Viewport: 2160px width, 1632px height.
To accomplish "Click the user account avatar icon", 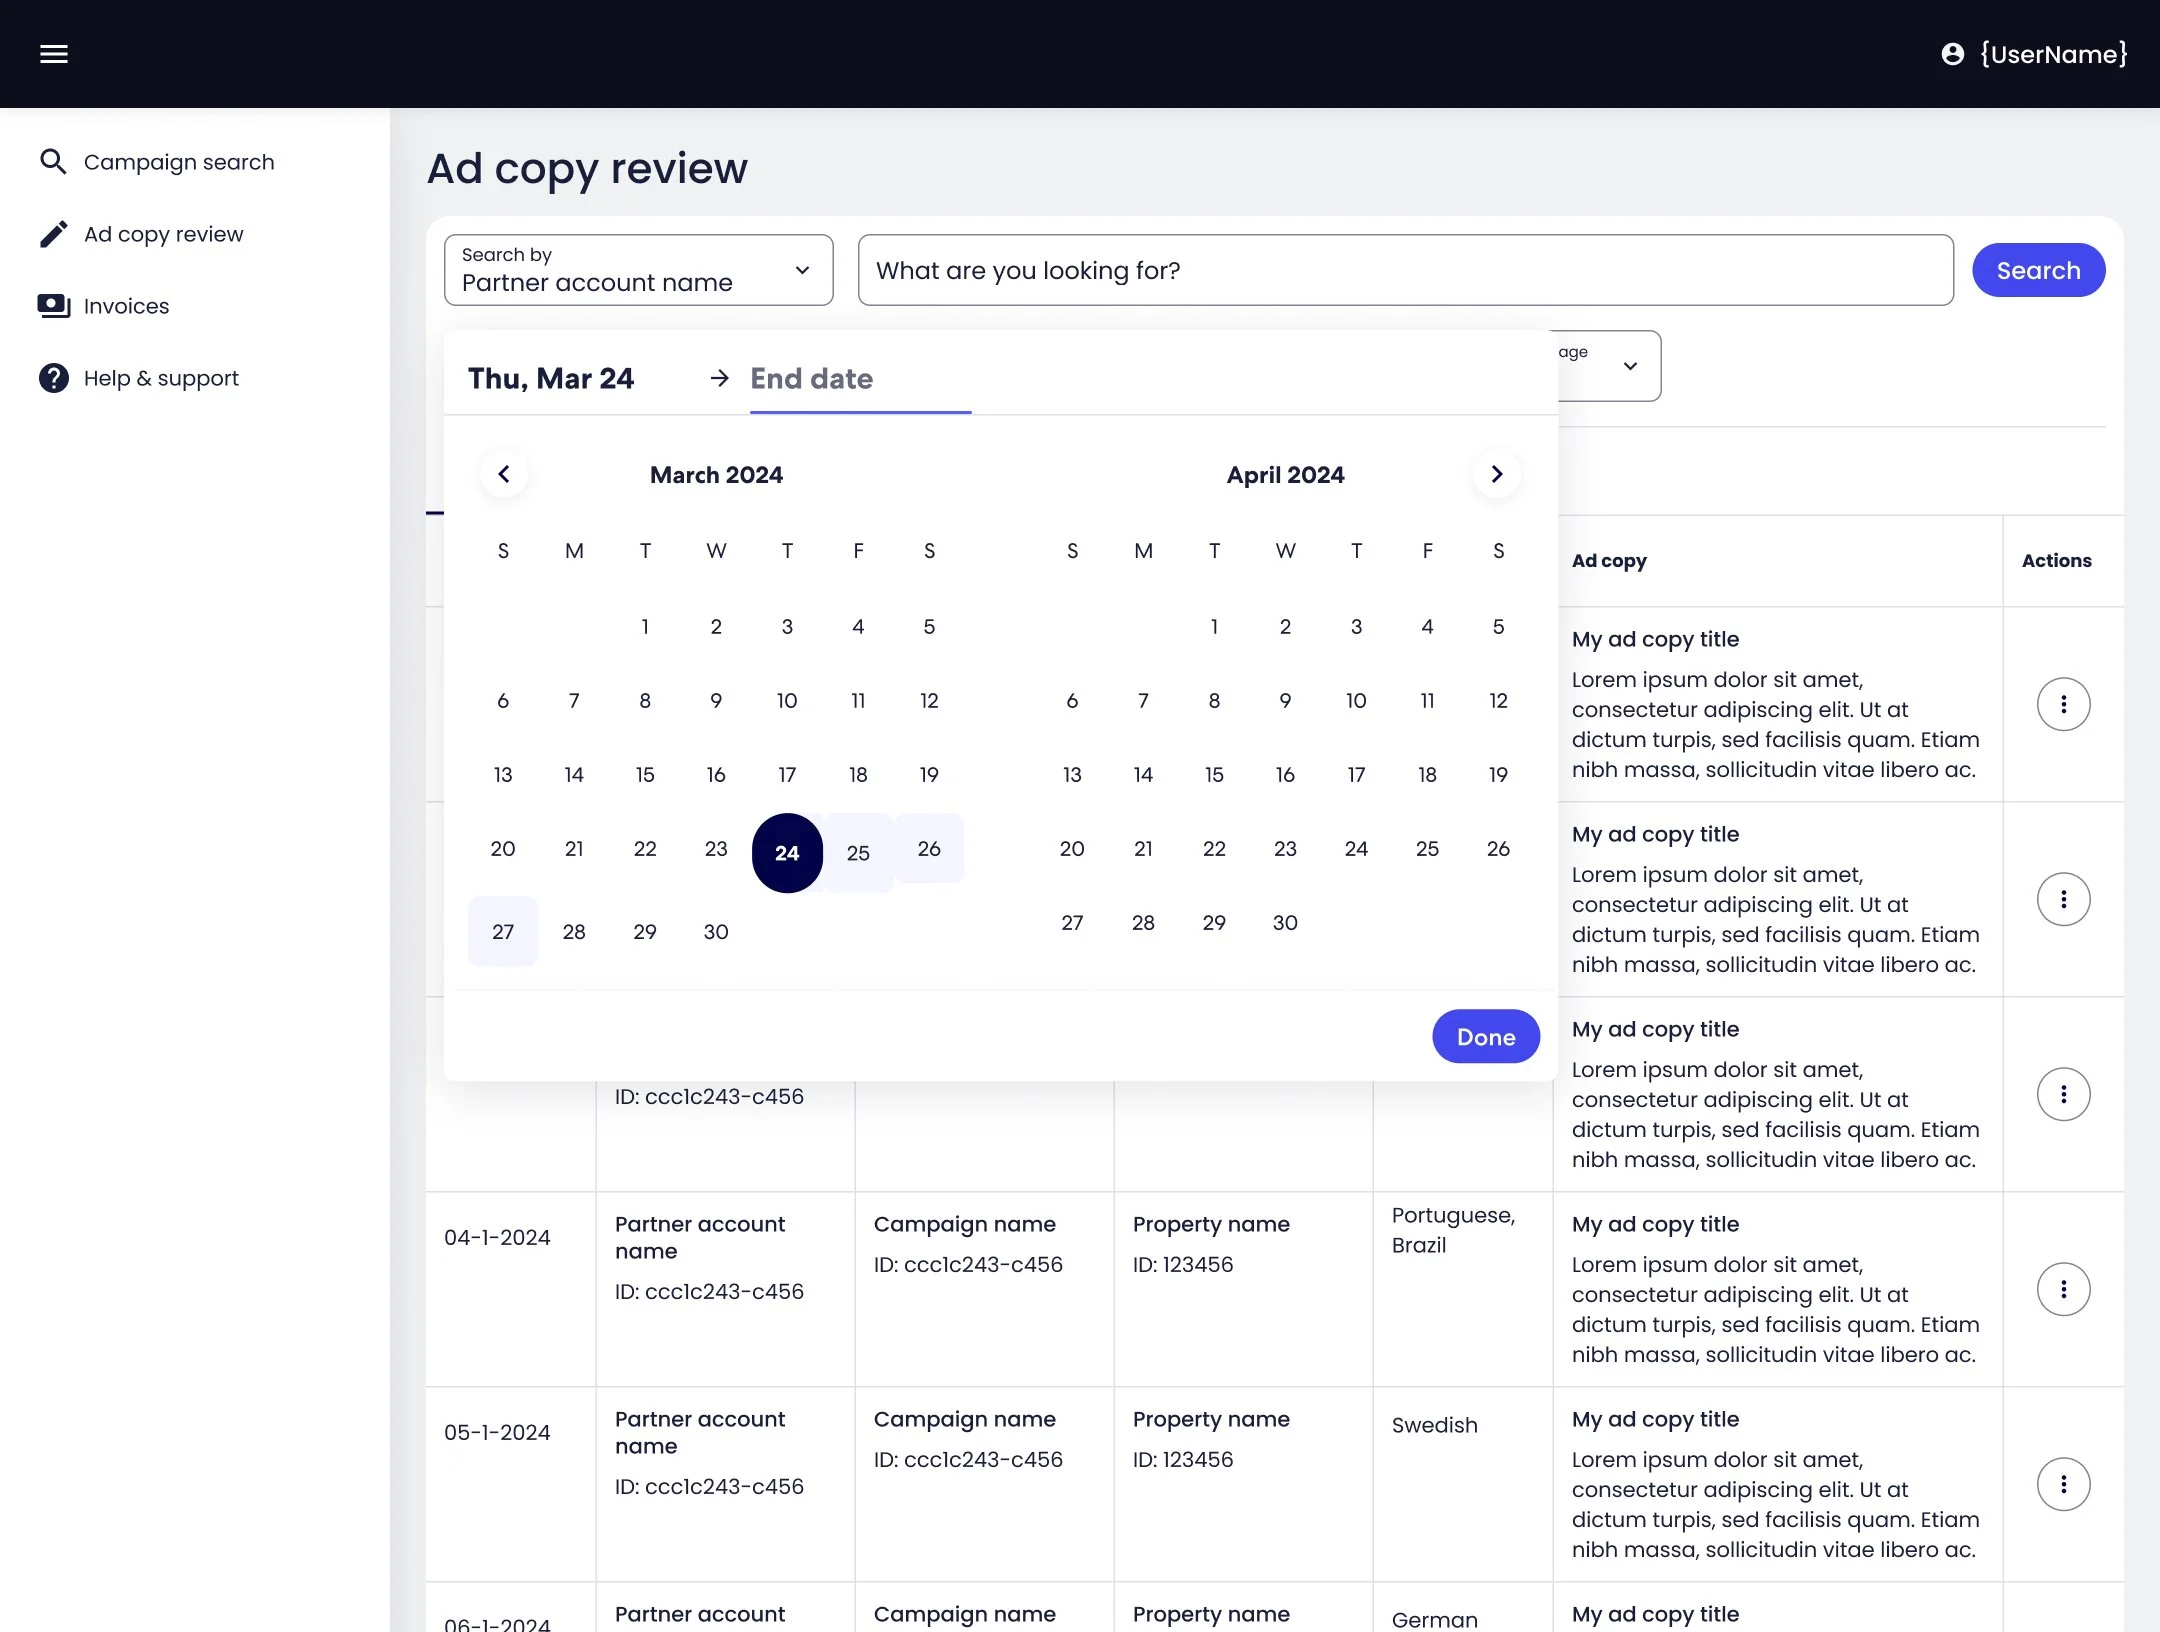I will (1952, 54).
